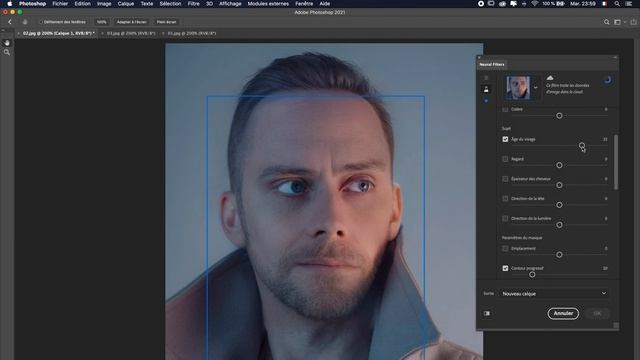Click the Contour progressif slider handle
Image resolution: width=640 pixels, height=360 pixels.
pos(532,274)
